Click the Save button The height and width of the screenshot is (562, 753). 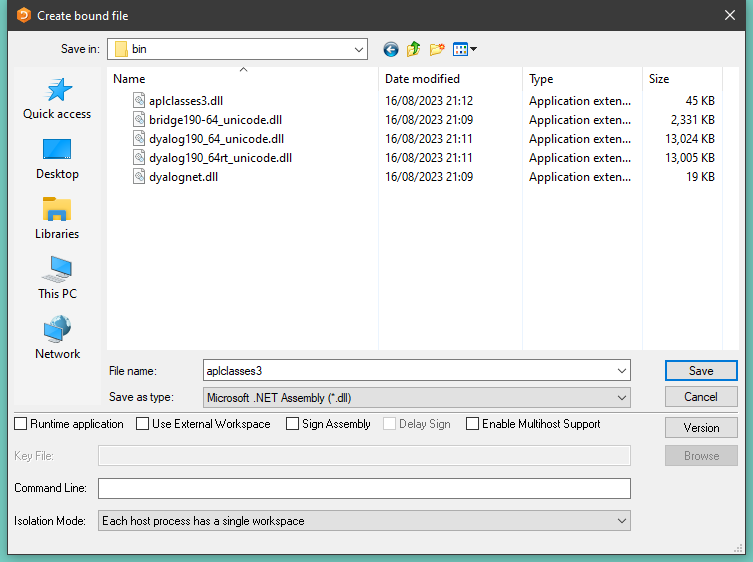tap(701, 370)
